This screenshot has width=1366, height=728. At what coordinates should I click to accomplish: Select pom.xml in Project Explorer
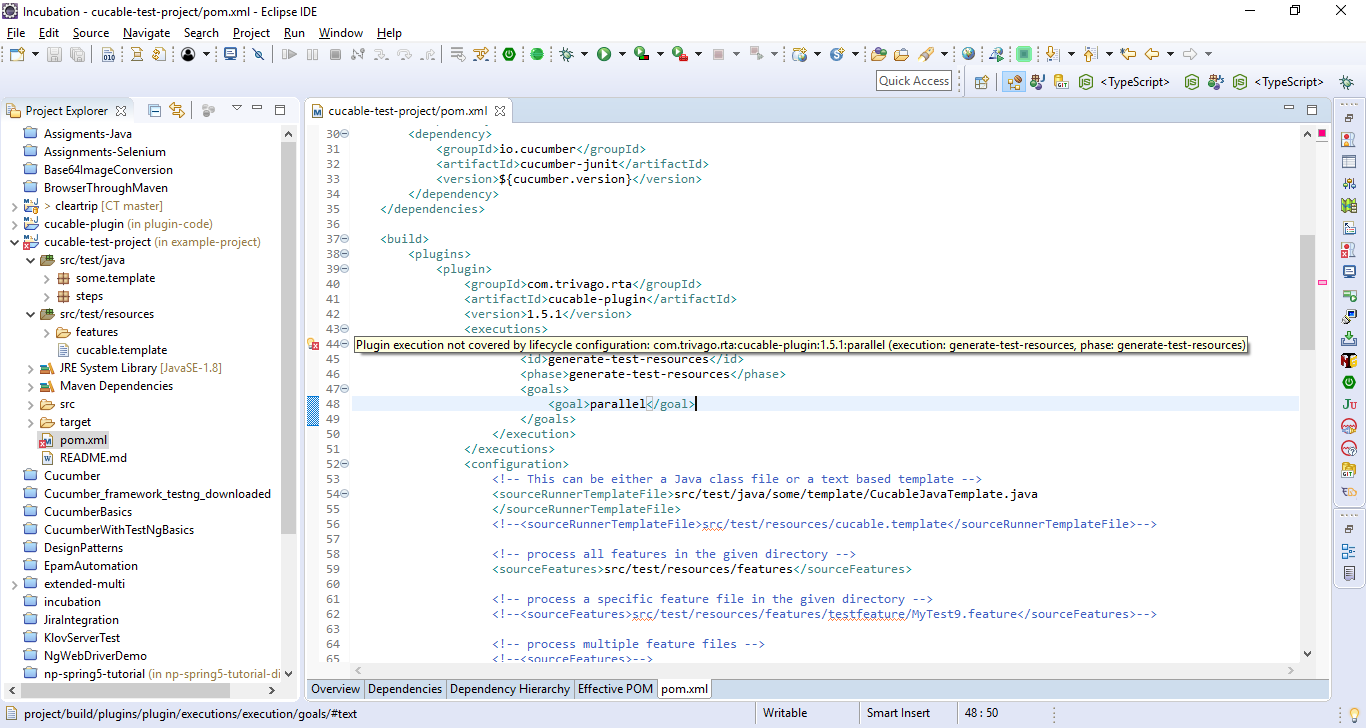tap(83, 440)
